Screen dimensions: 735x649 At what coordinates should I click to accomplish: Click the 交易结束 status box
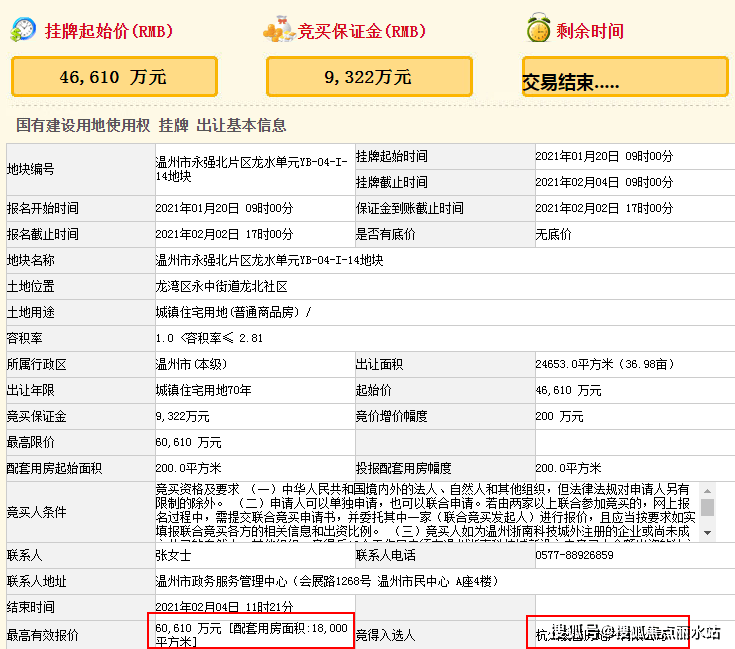click(625, 76)
